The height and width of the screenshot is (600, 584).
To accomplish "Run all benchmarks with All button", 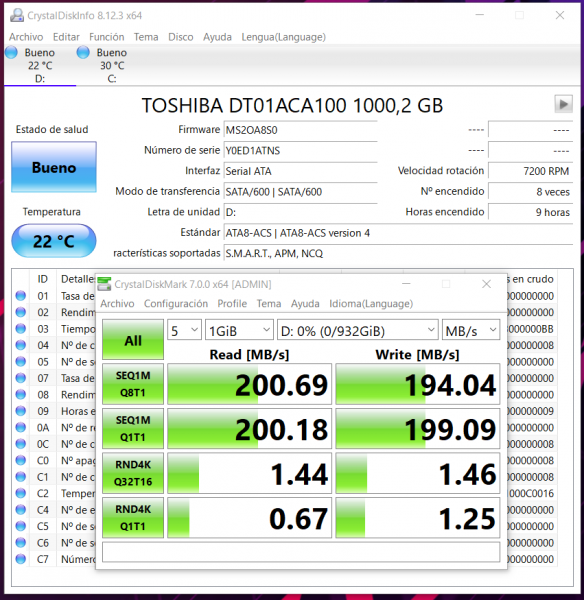I will [x=133, y=340].
